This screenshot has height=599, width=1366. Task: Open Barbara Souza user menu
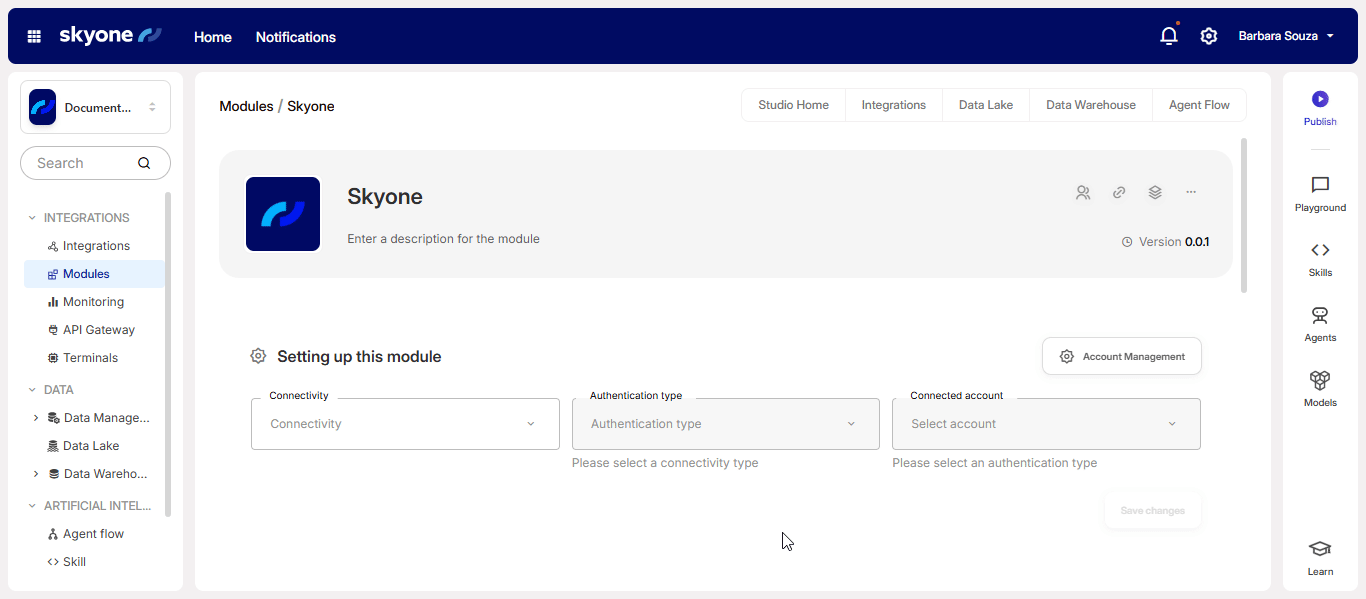[1285, 36]
